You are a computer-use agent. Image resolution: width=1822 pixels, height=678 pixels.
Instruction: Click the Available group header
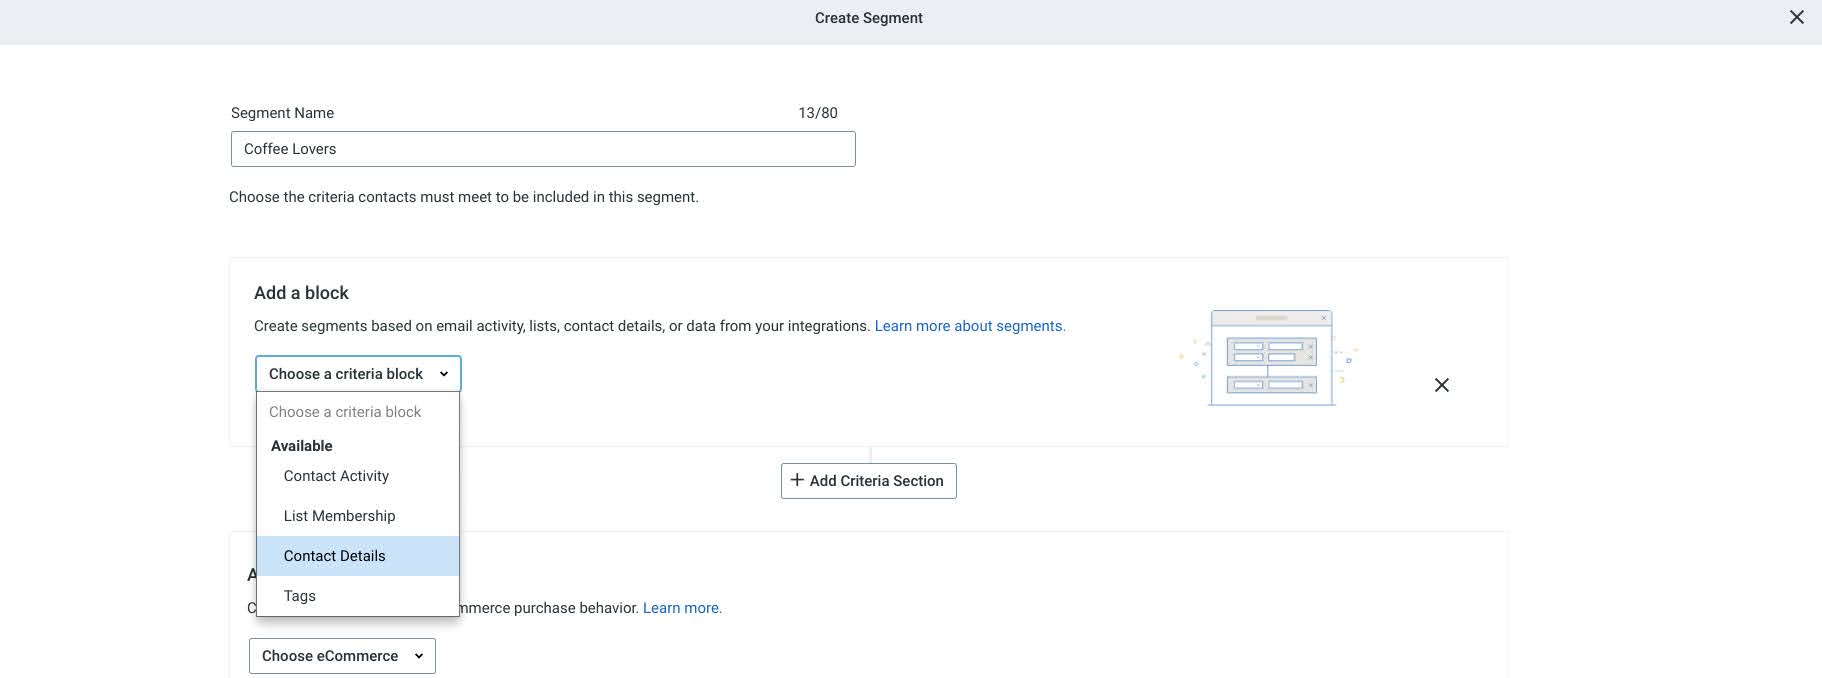301,446
